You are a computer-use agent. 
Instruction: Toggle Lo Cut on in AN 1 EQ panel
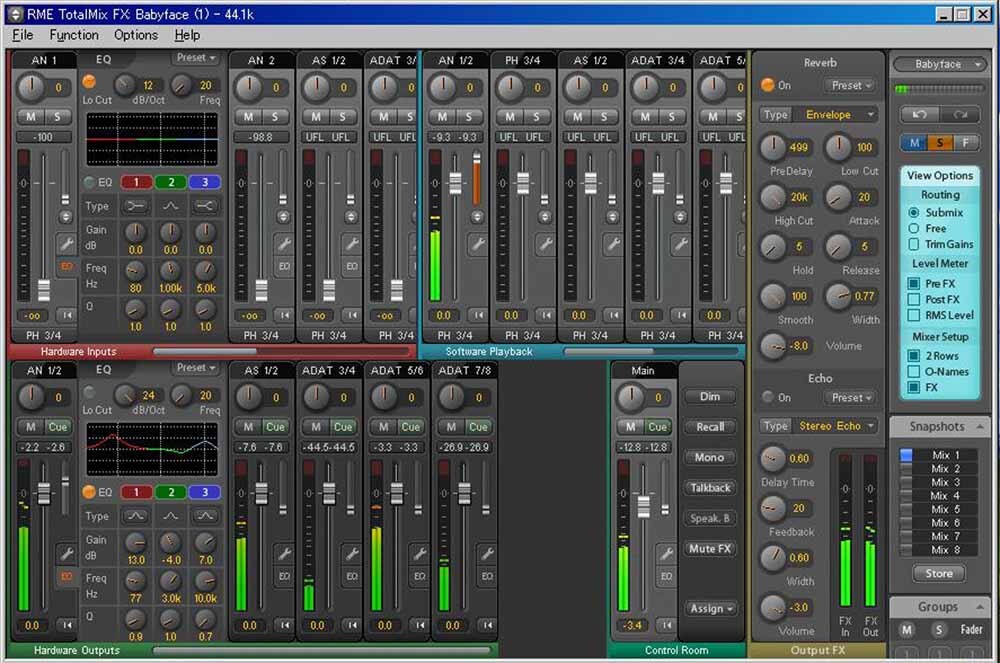coord(89,82)
